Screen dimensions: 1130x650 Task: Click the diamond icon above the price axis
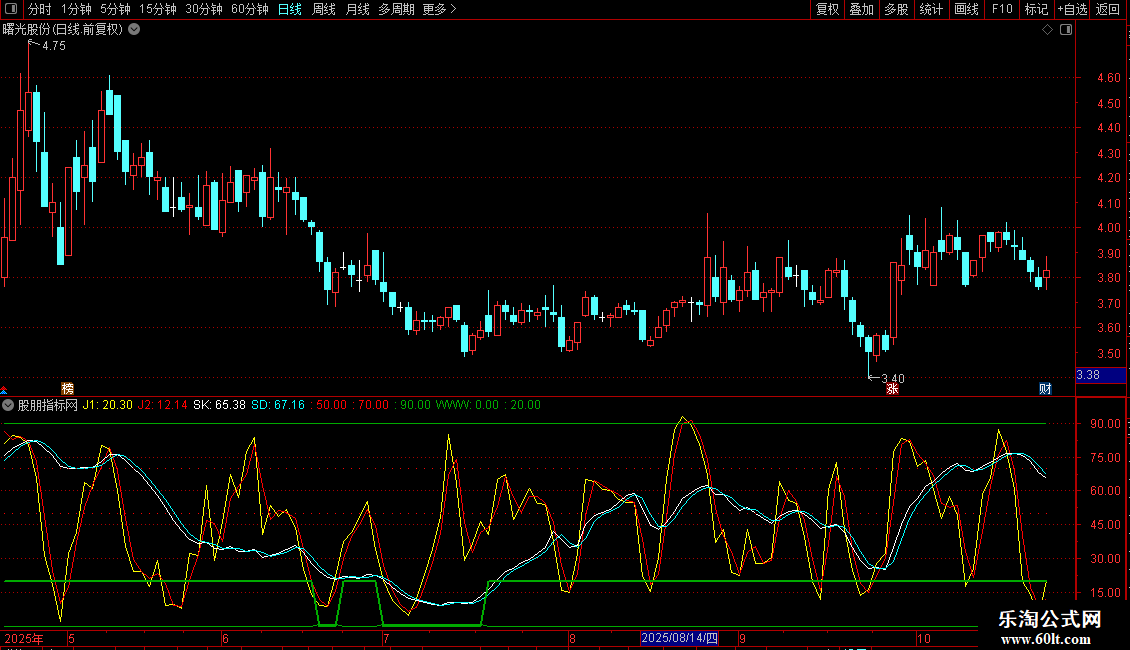point(1047,30)
